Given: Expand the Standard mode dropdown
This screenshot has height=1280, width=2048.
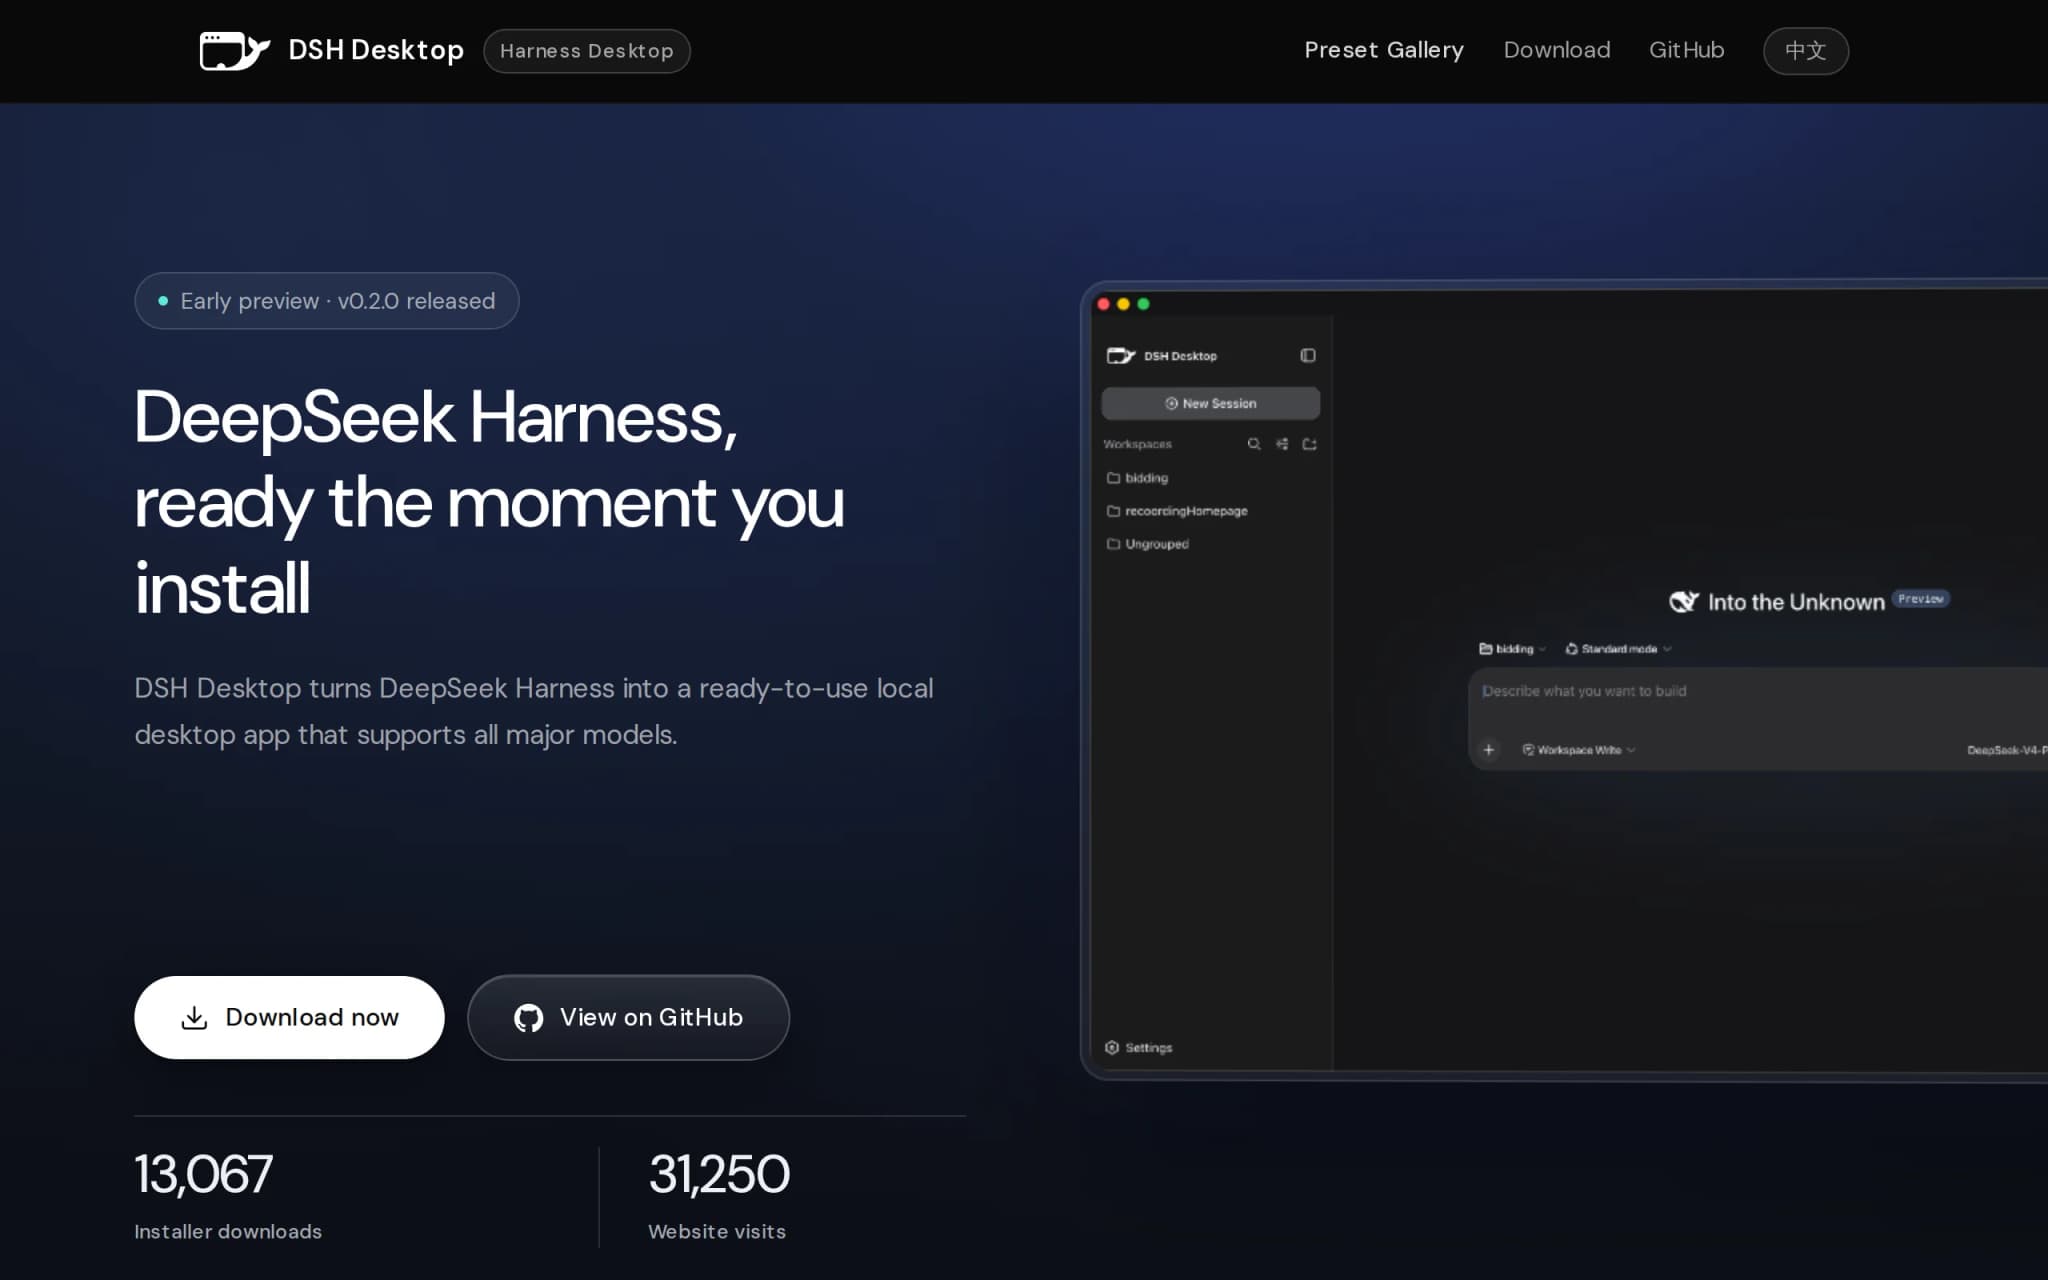Looking at the screenshot, I should (1618, 649).
